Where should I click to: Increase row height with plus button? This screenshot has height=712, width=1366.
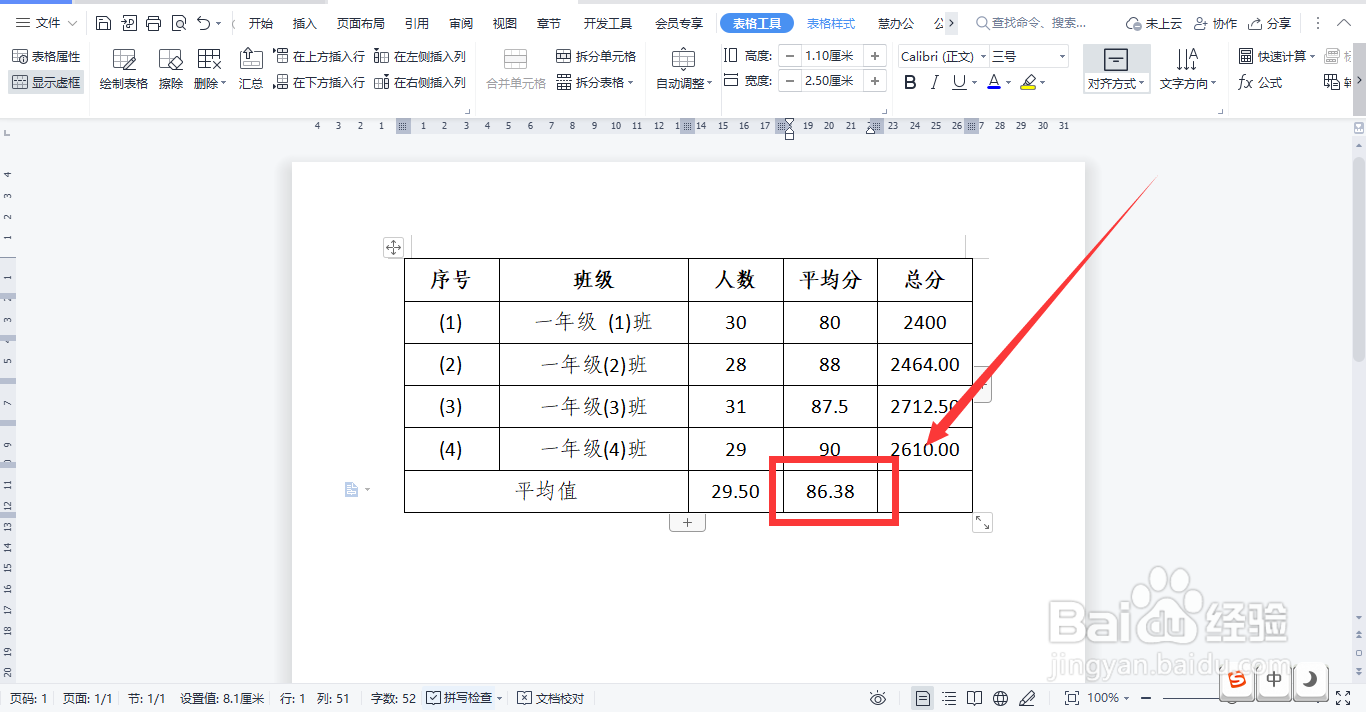pyautogui.click(x=876, y=57)
